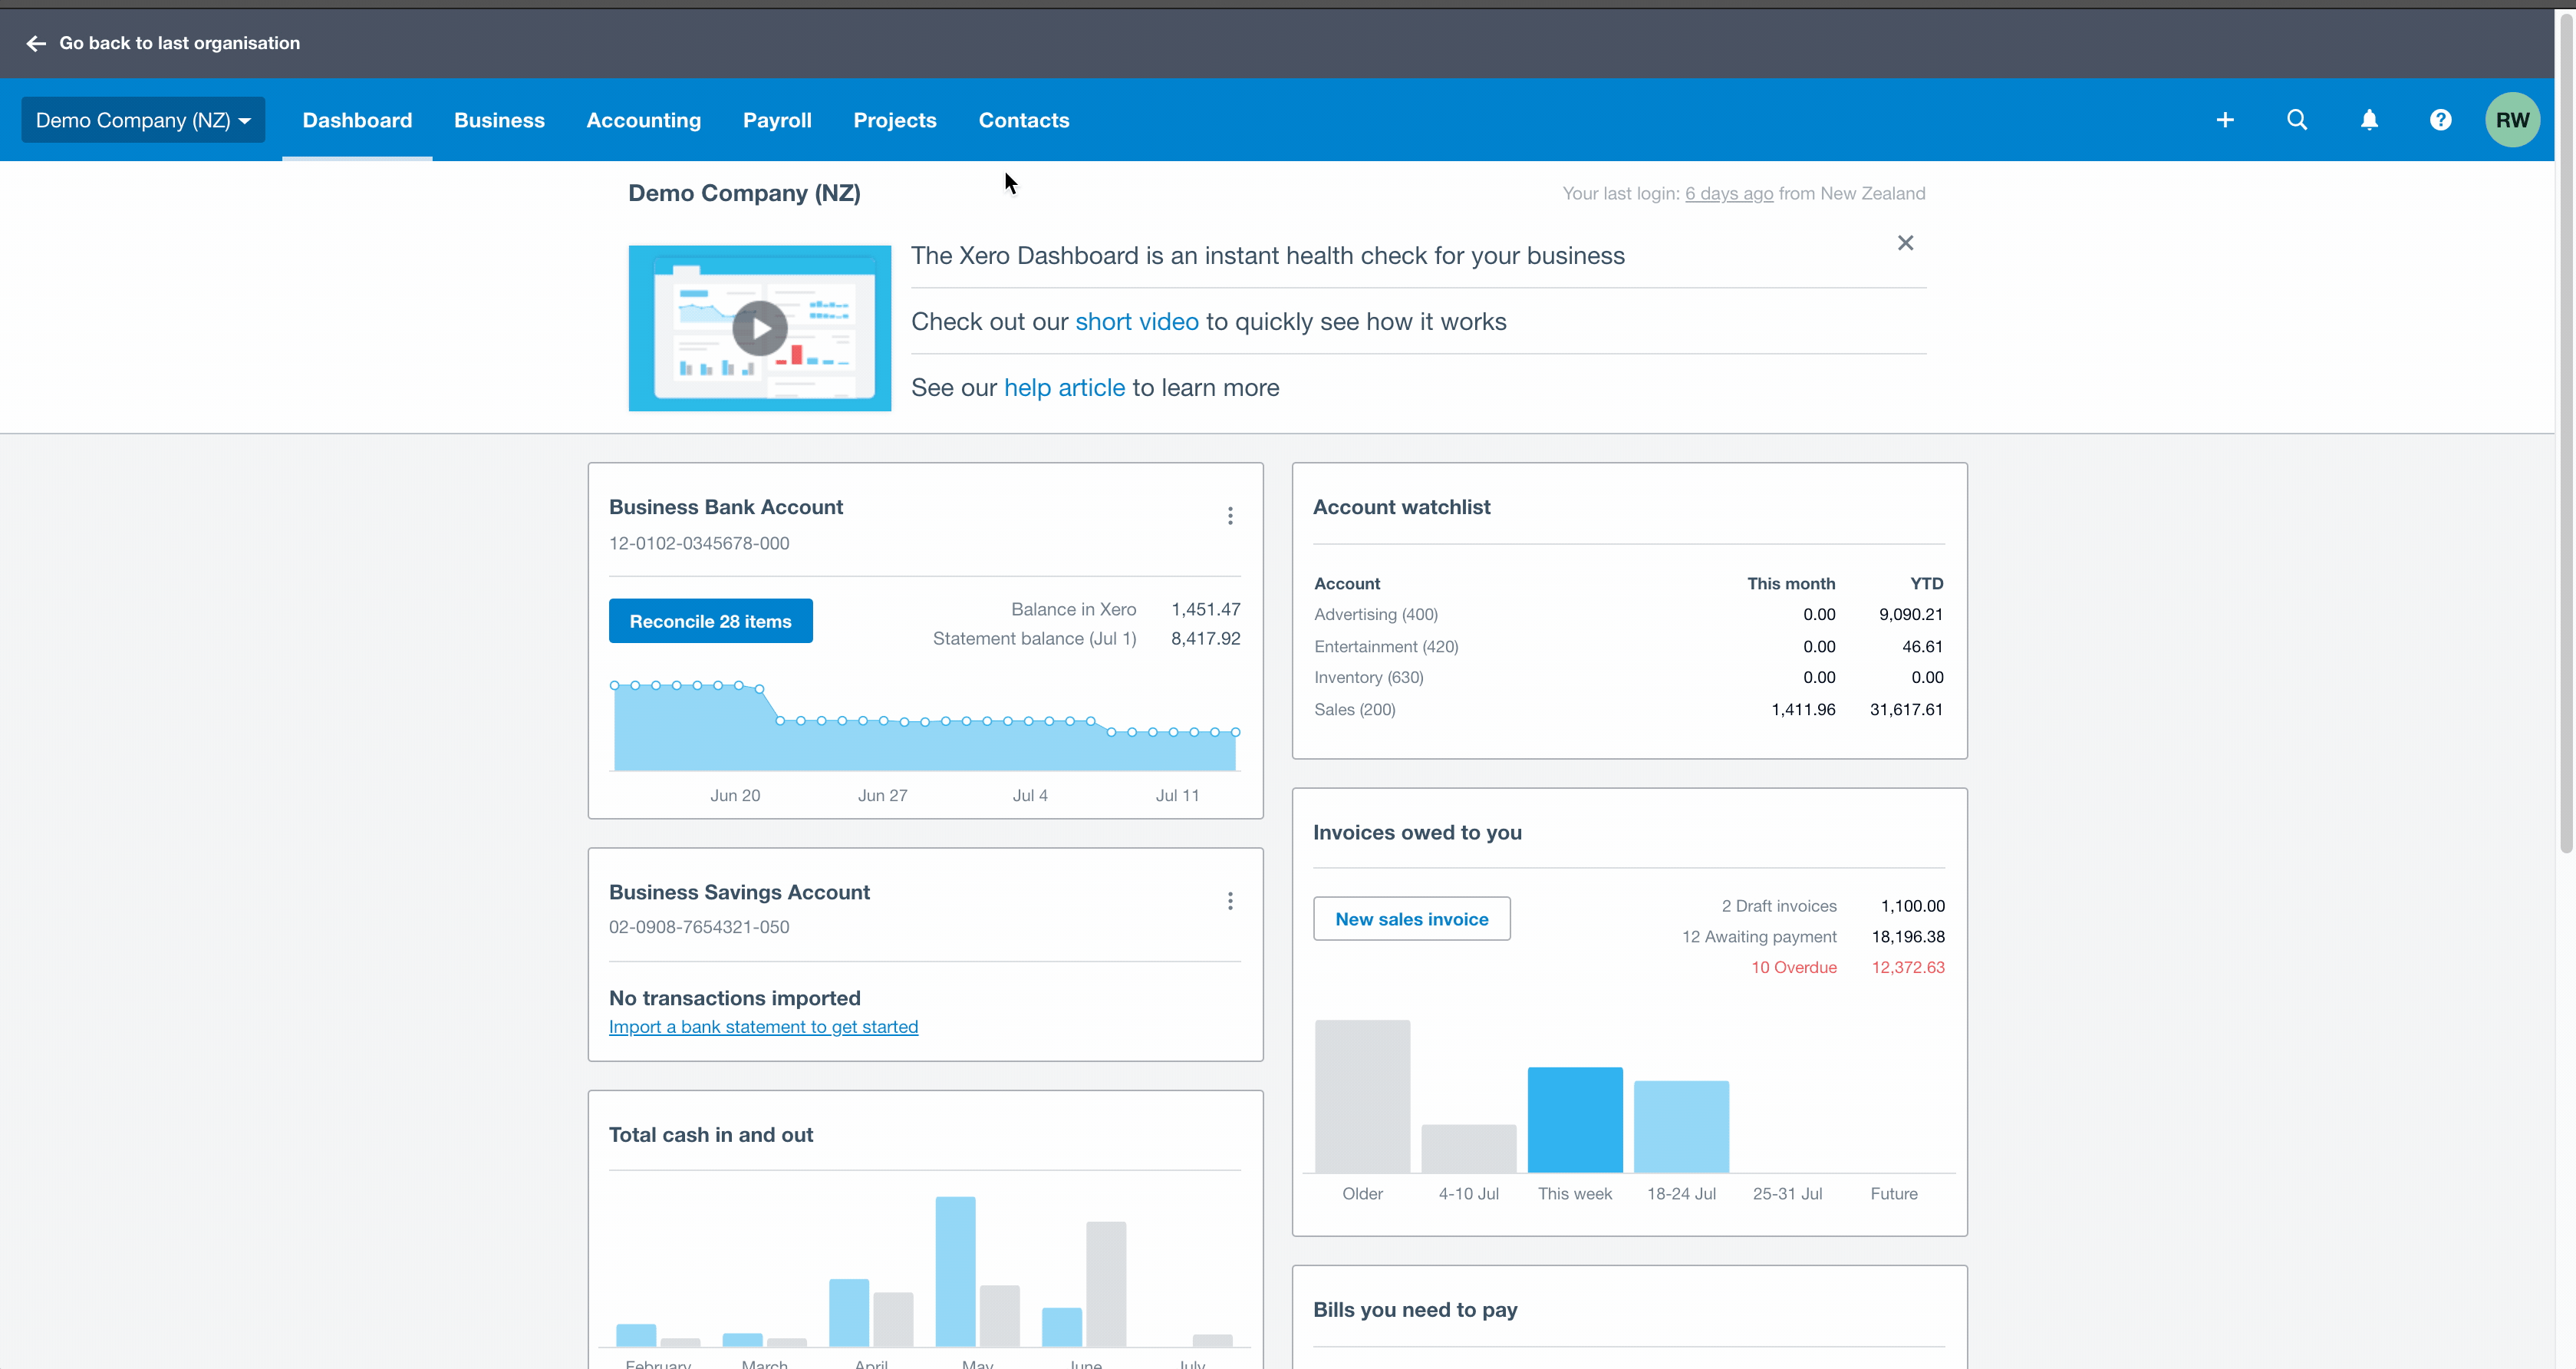
Task: Open the help question mark icon
Action: tap(2441, 120)
